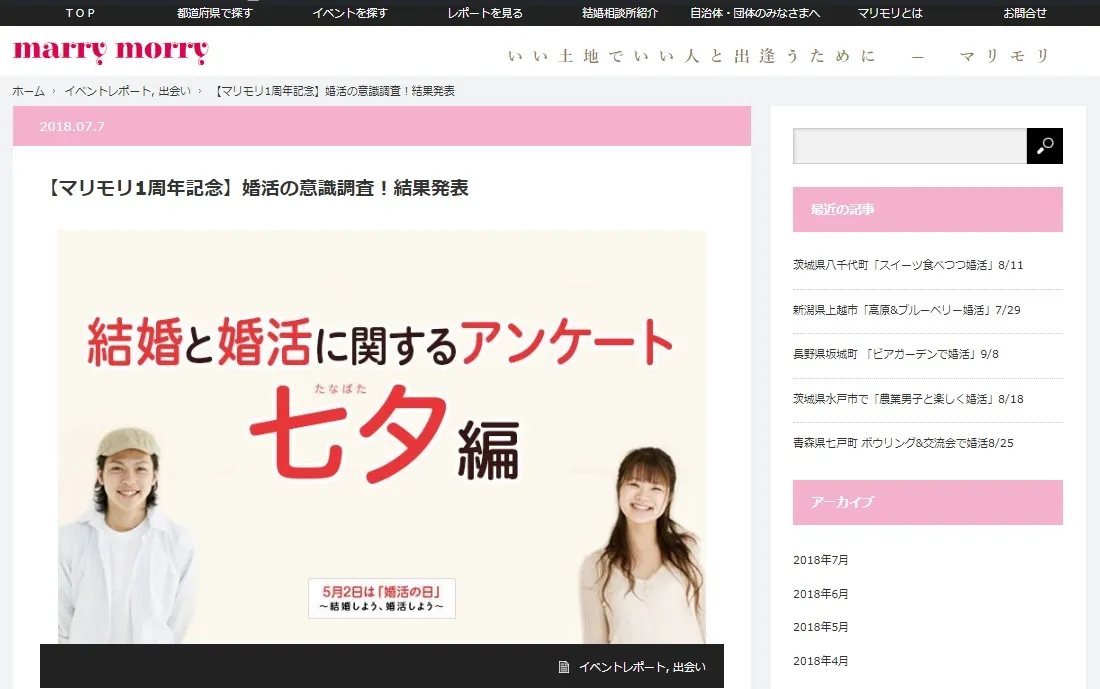This screenshot has width=1100, height=689.
Task: Open the TOP menu item
Action: pos(81,13)
